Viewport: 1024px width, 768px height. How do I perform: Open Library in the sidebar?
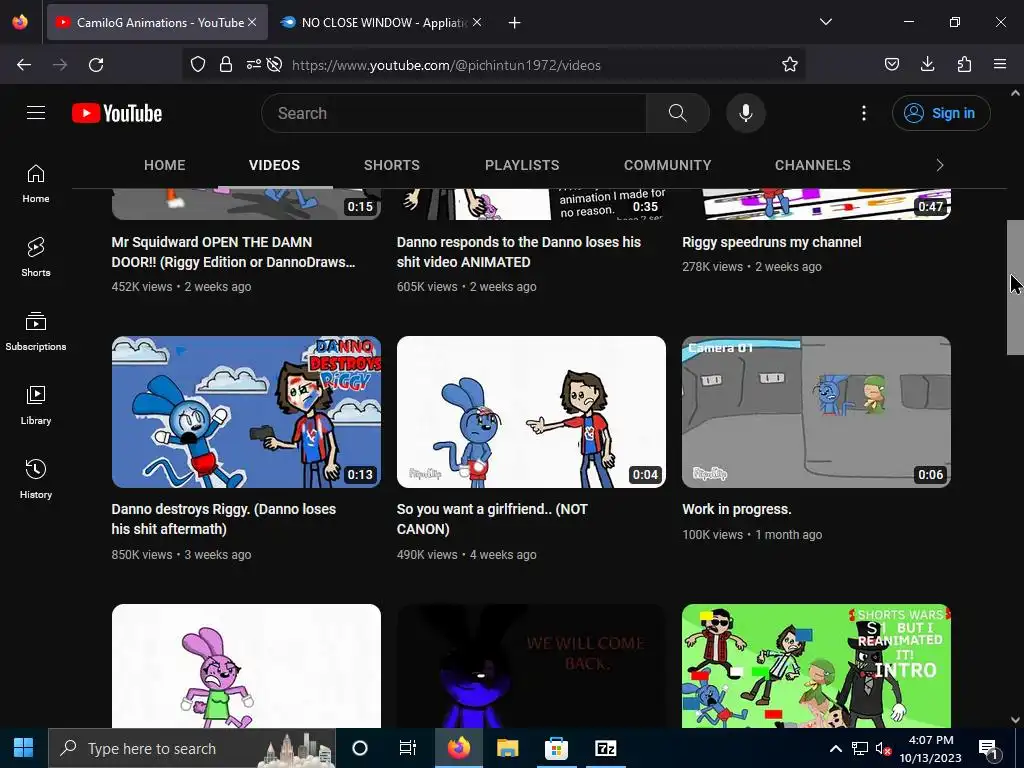[36, 406]
